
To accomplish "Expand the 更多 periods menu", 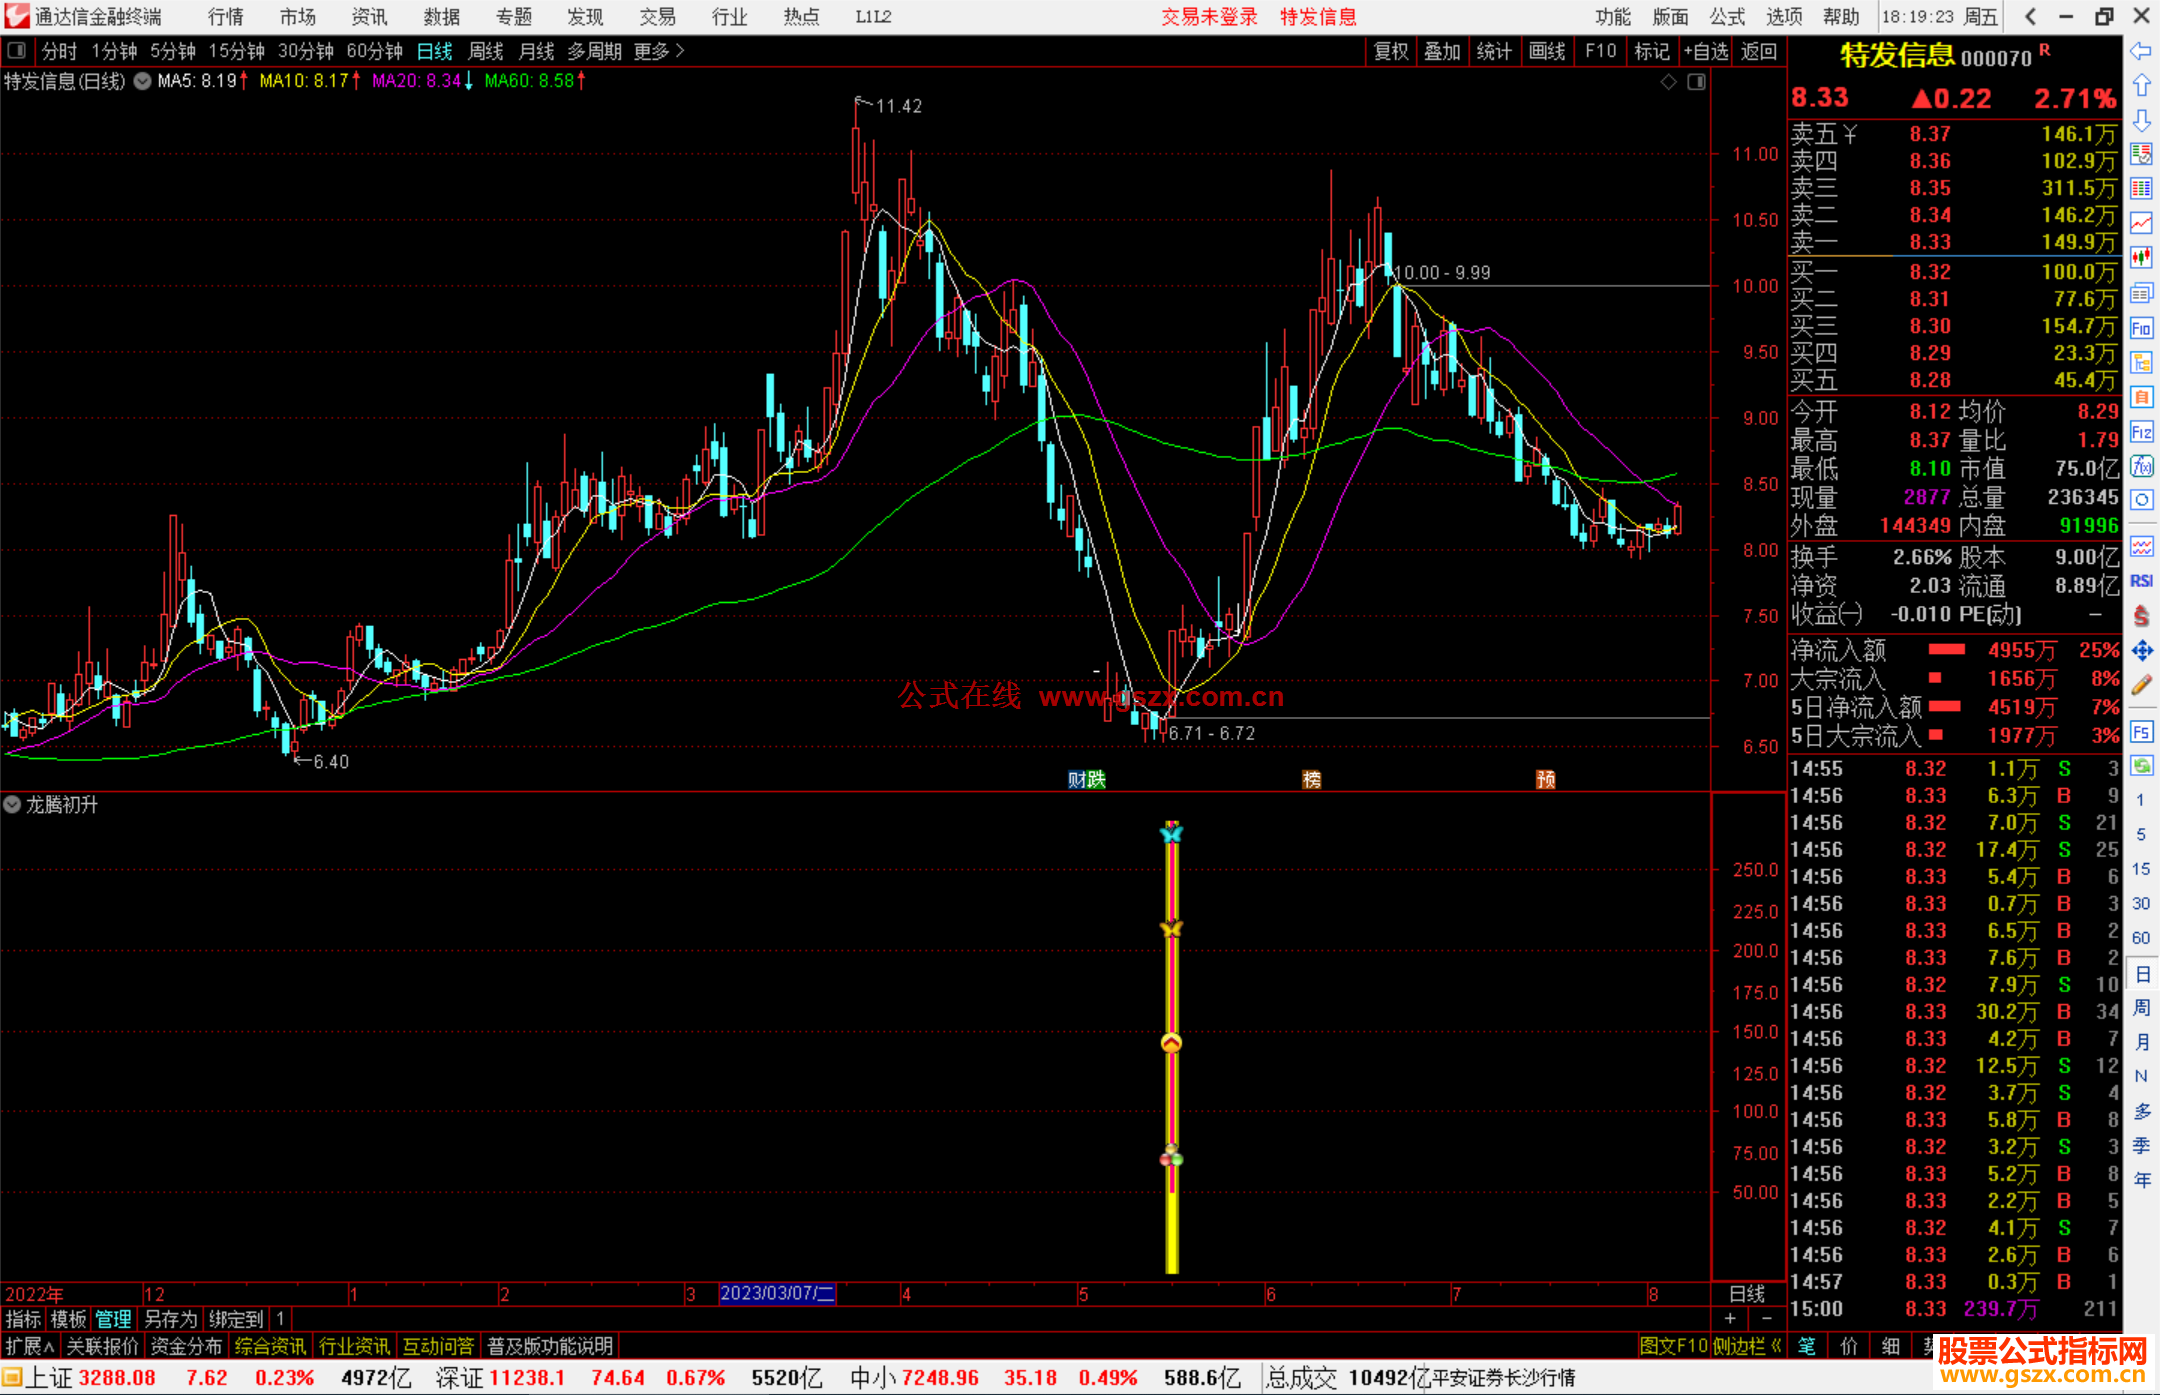I will (x=658, y=51).
